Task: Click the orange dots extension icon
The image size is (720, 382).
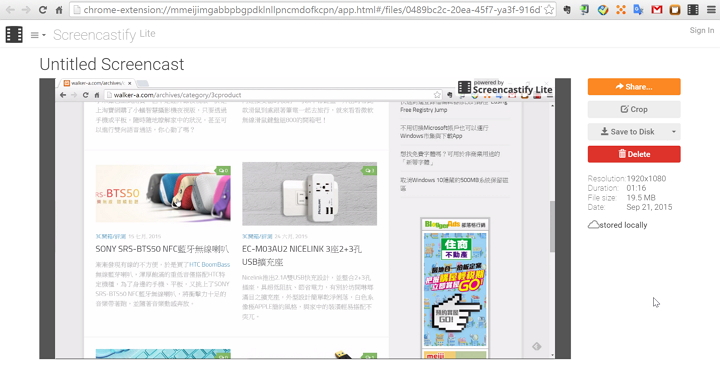Action: (x=621, y=10)
